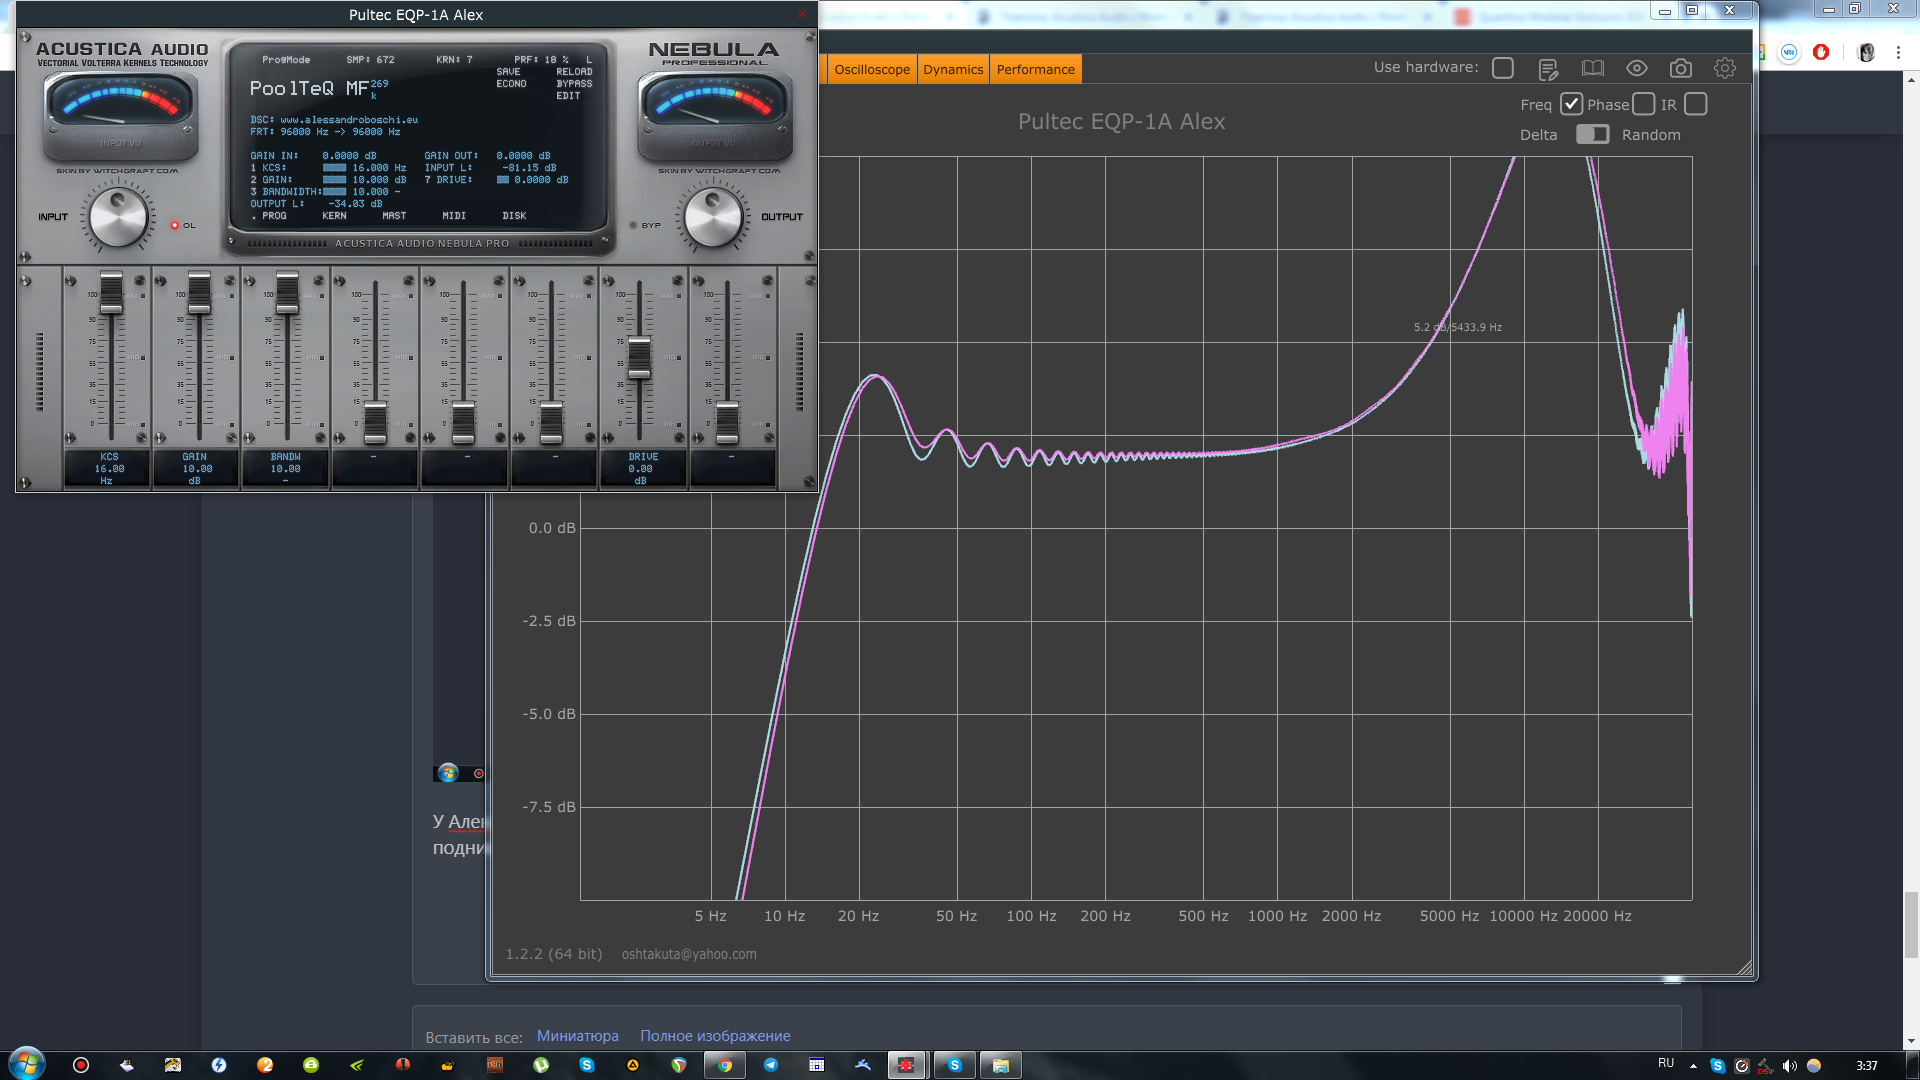This screenshot has height=1080, width=1920.
Task: Open Windows Explorer from the taskbar
Action: (1000, 1065)
